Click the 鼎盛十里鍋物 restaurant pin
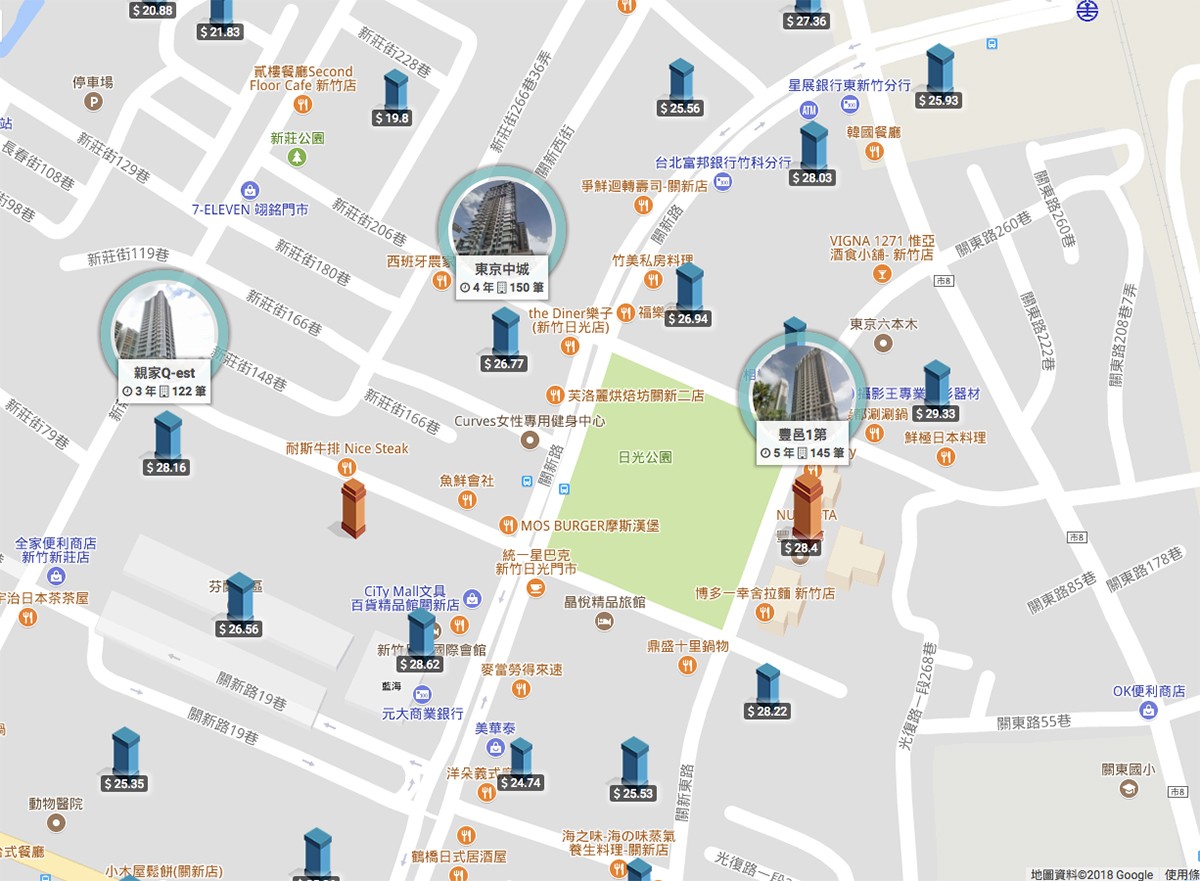The image size is (1200, 881). [687, 665]
